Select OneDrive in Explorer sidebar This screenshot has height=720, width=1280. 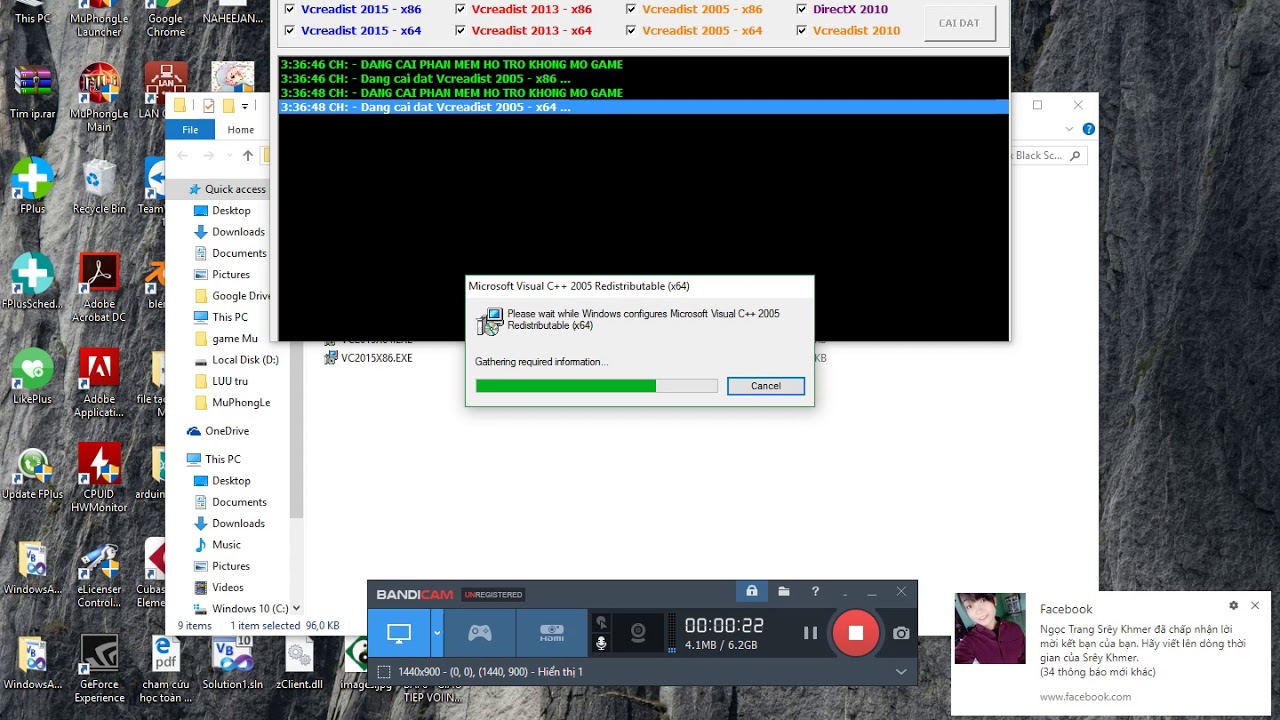227,431
